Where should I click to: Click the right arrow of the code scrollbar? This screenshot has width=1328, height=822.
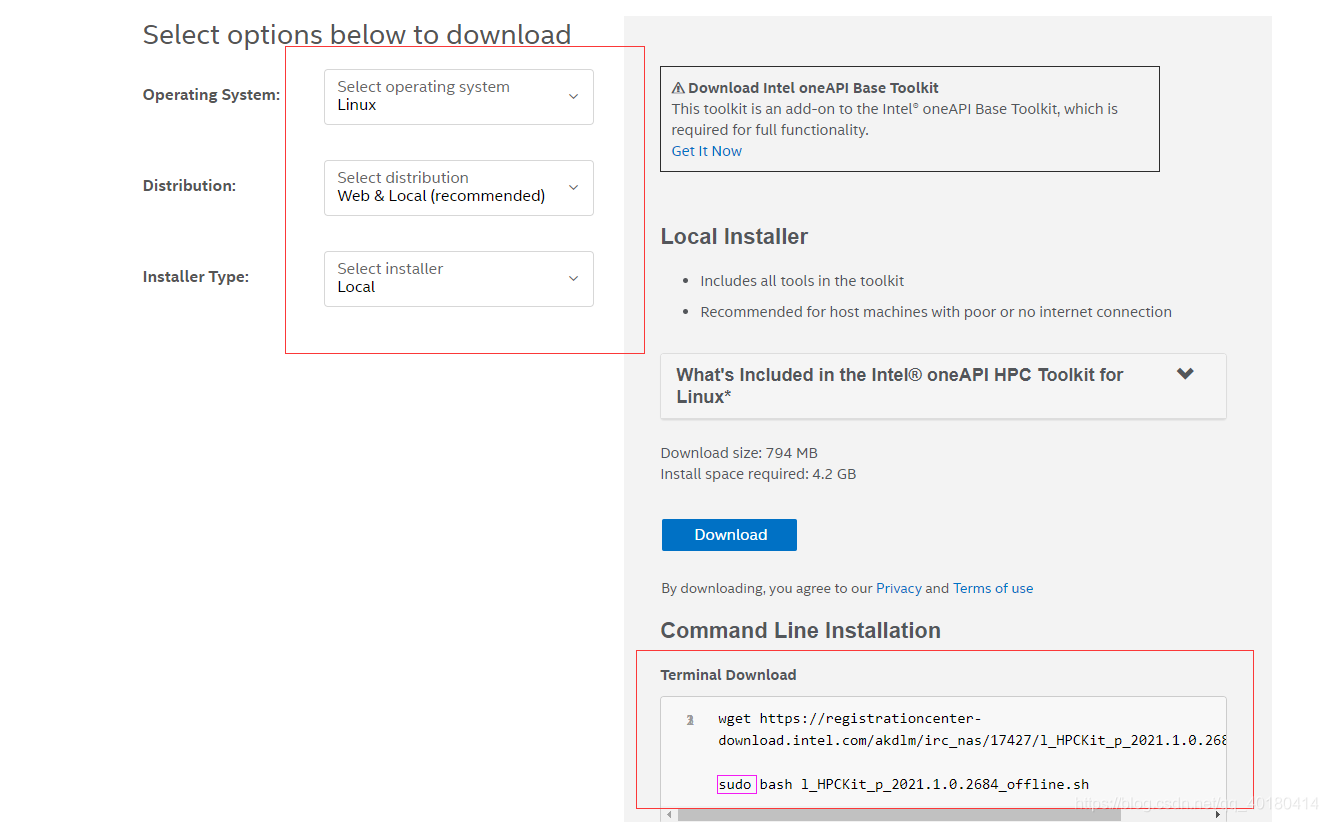click(1218, 815)
